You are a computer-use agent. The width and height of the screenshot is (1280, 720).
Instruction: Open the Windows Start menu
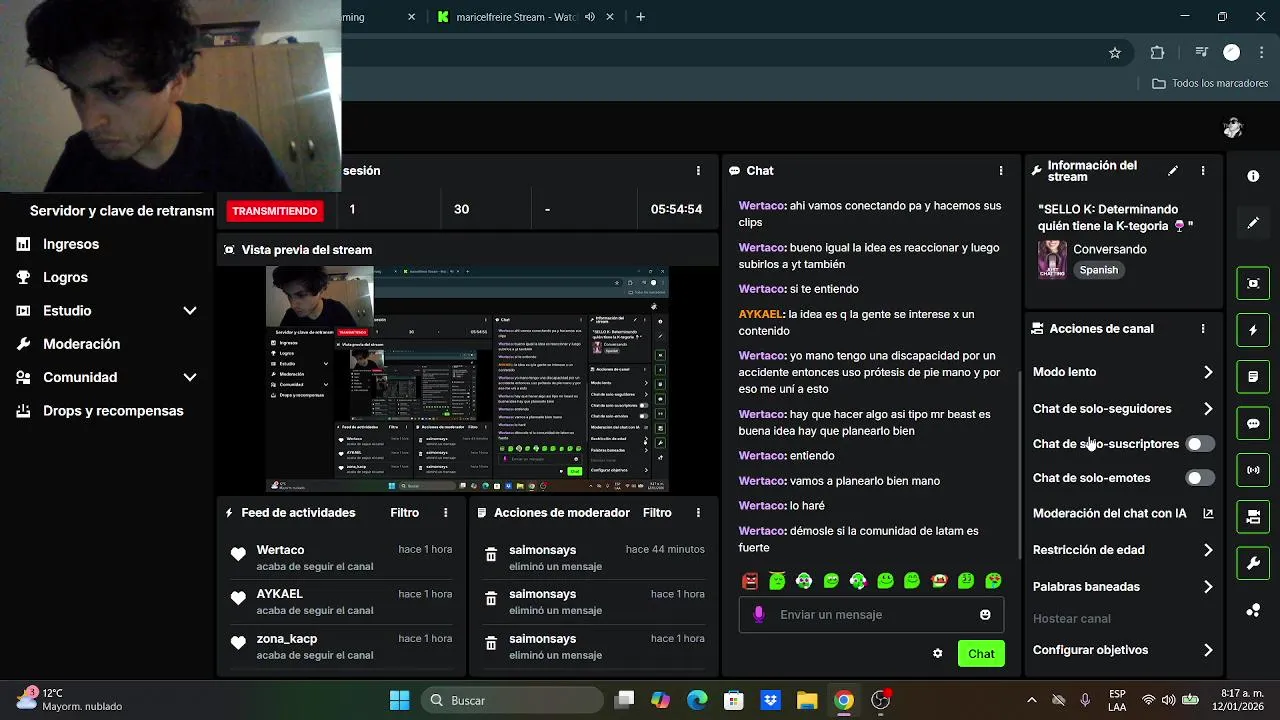click(x=399, y=700)
